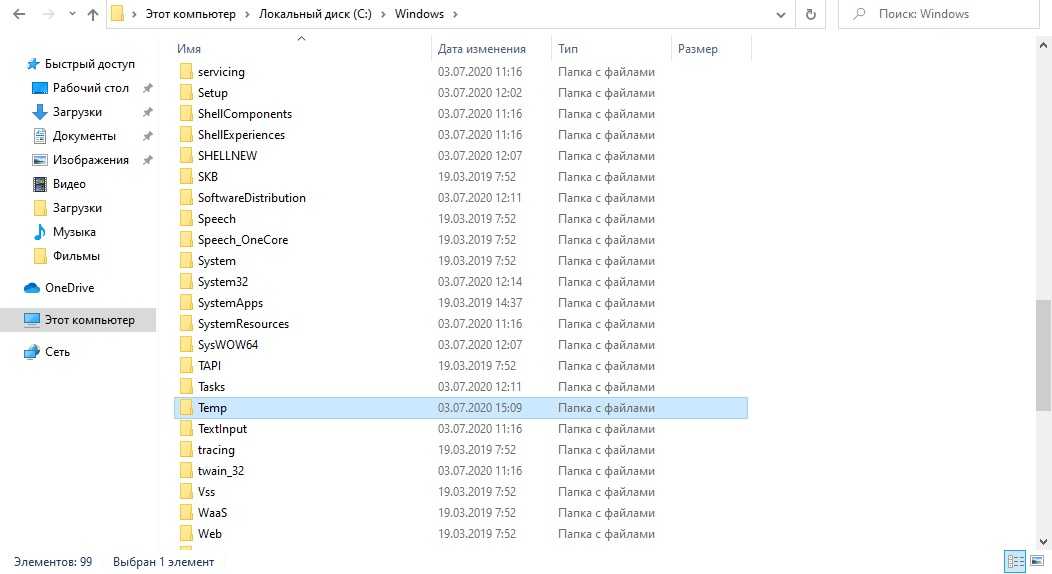Click the highlighted Temp folder

(x=461, y=408)
